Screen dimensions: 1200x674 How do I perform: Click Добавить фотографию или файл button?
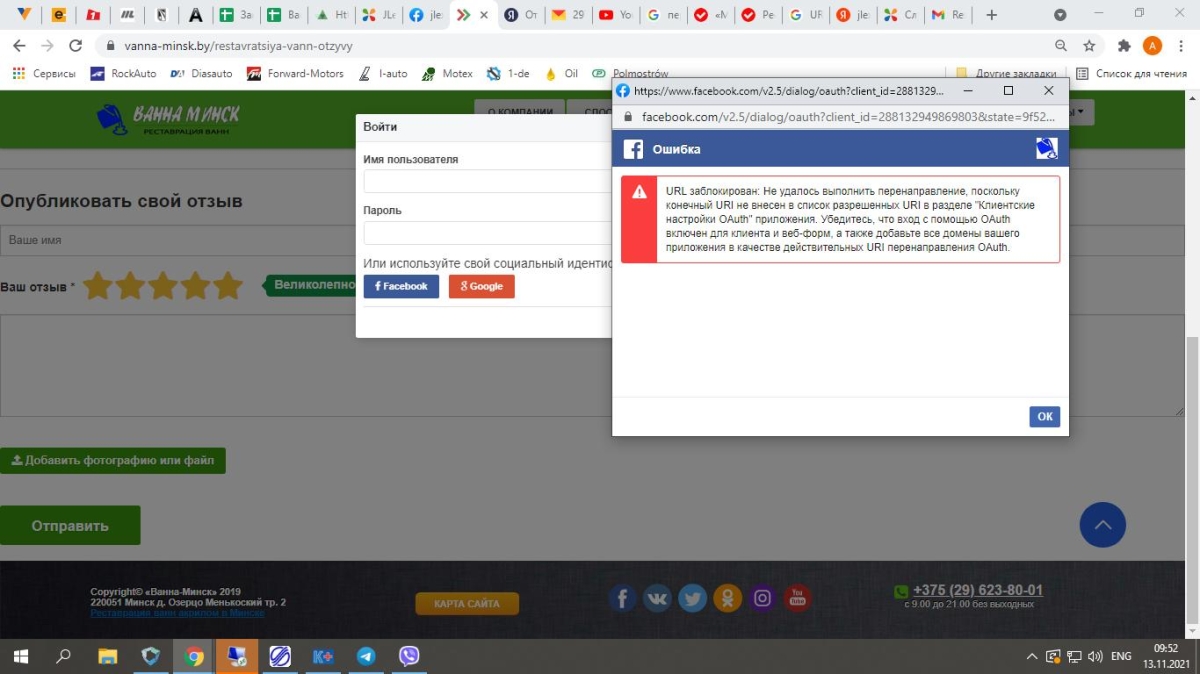click(113, 461)
